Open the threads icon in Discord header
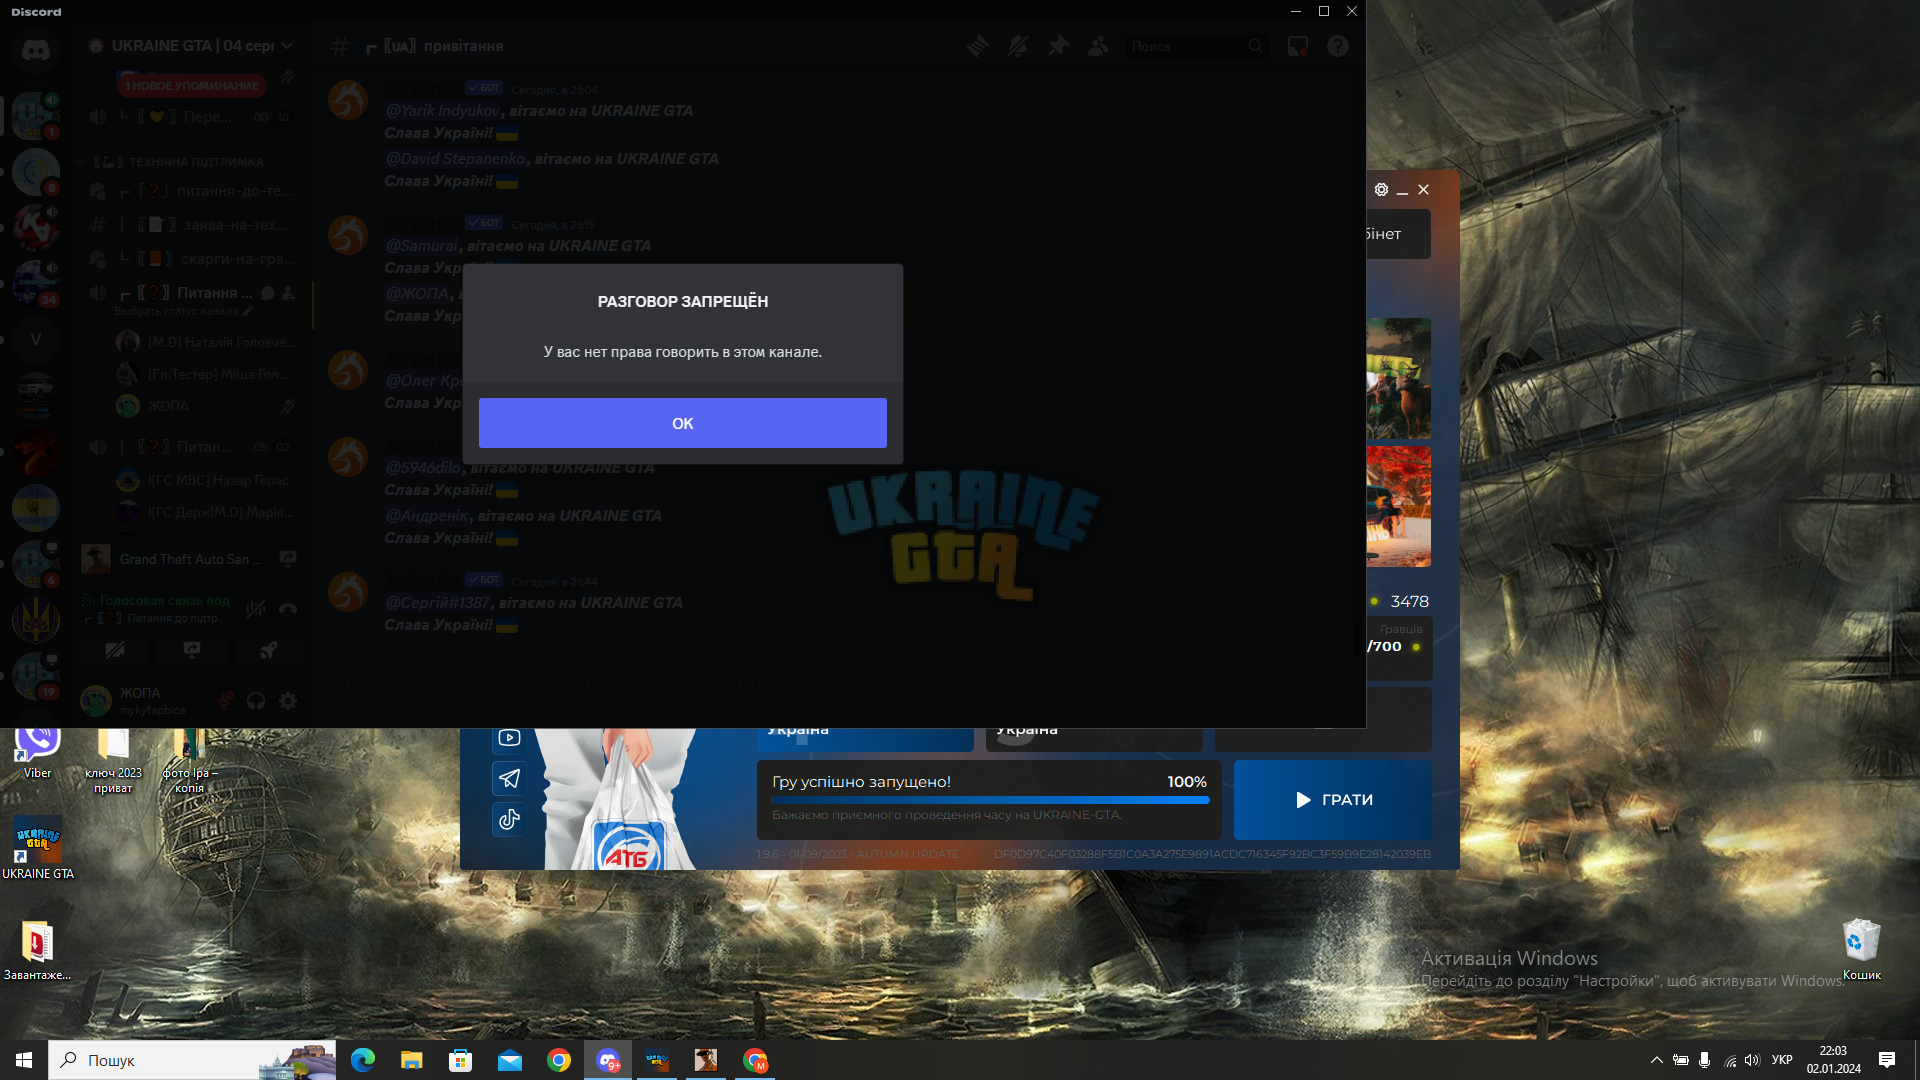The image size is (1920, 1080). tap(978, 46)
